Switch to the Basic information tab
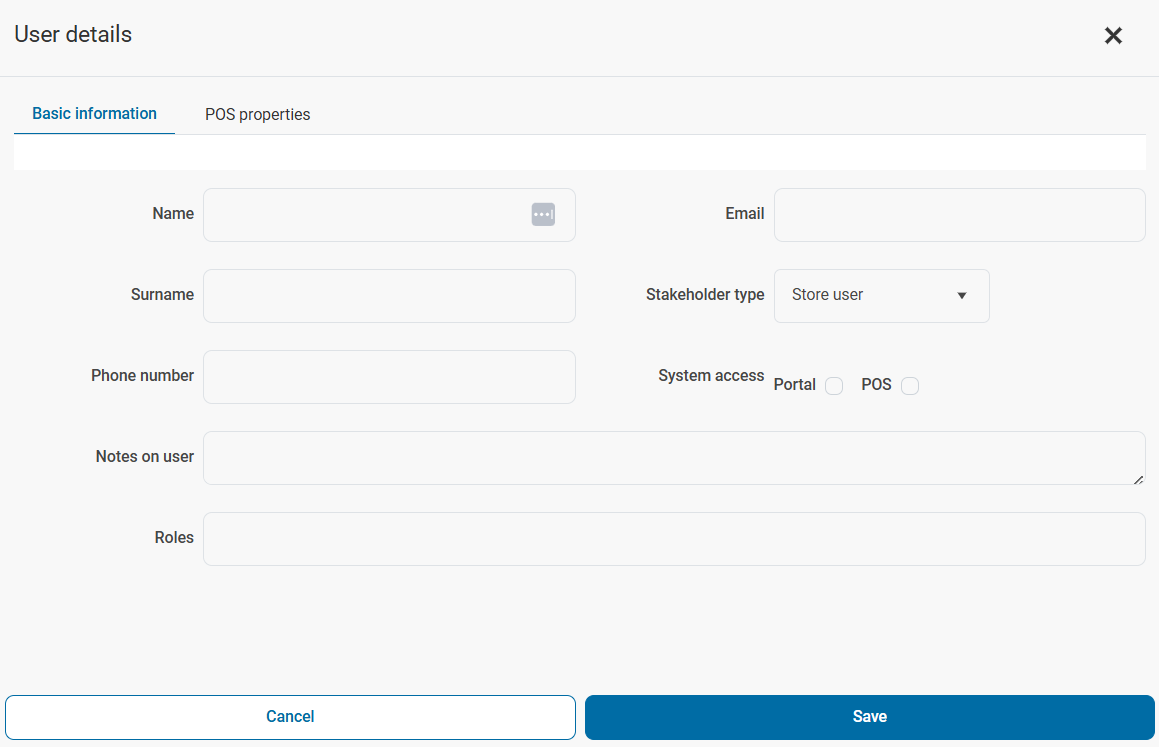The width and height of the screenshot is (1159, 747). point(94,114)
